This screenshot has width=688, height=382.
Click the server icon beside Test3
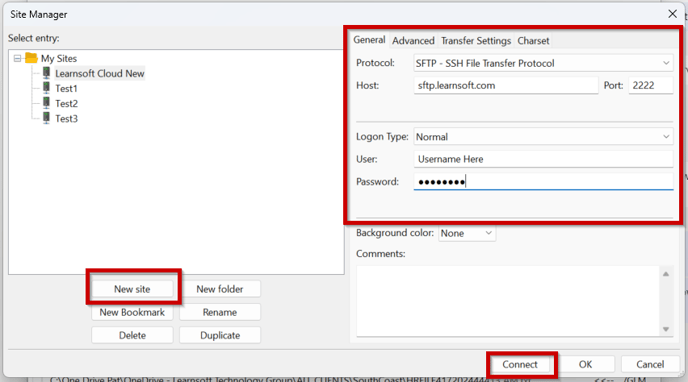[x=46, y=118]
